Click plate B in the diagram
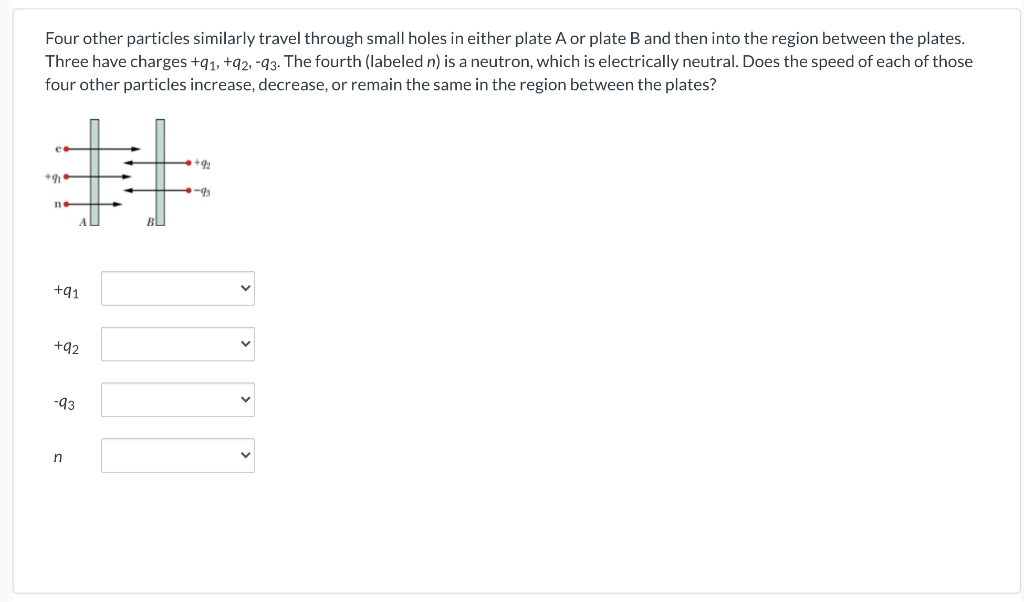The height and width of the screenshot is (602, 1024). [160, 172]
